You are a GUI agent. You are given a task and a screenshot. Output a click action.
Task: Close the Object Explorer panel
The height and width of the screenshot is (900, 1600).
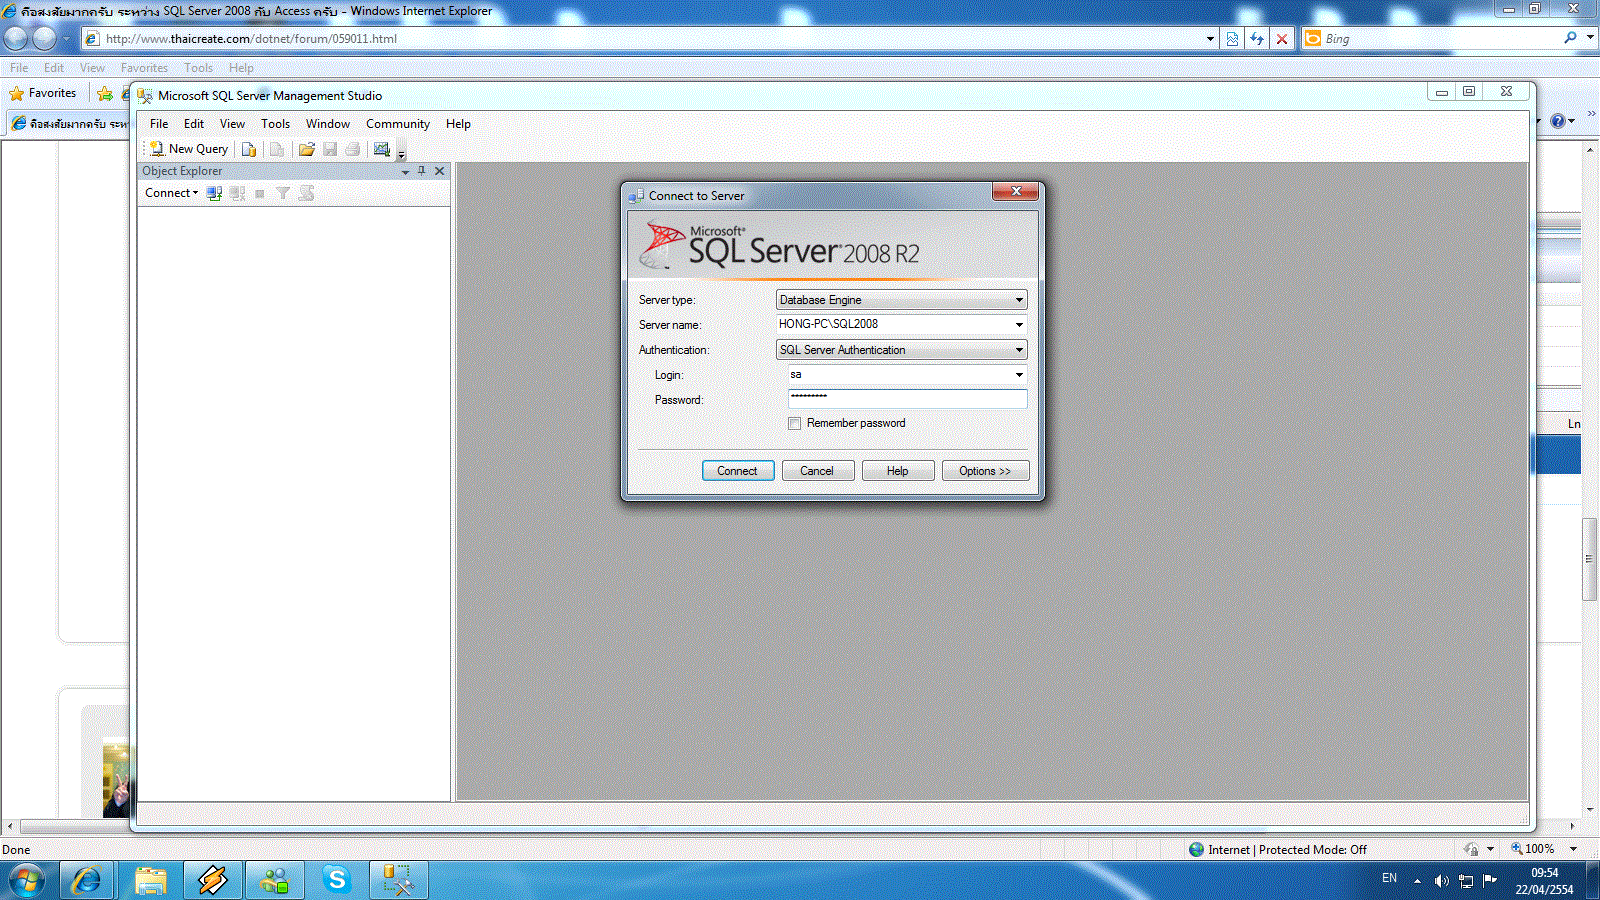[x=439, y=171]
